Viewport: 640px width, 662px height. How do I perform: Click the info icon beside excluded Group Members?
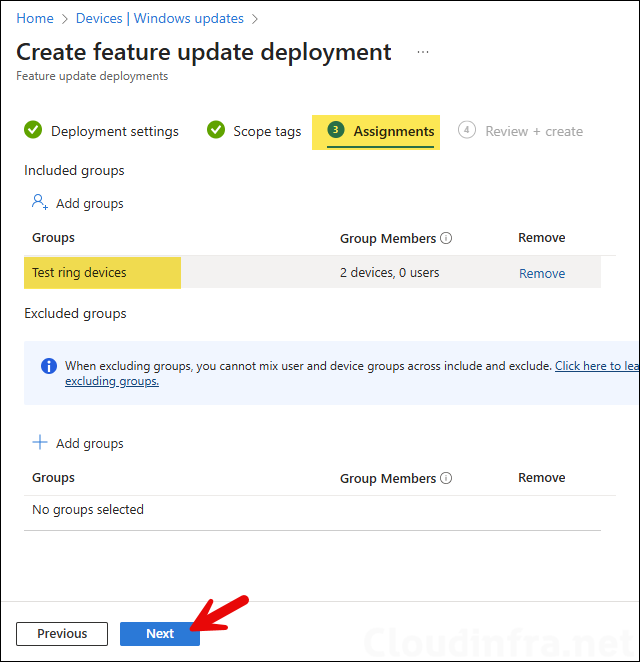[446, 479]
